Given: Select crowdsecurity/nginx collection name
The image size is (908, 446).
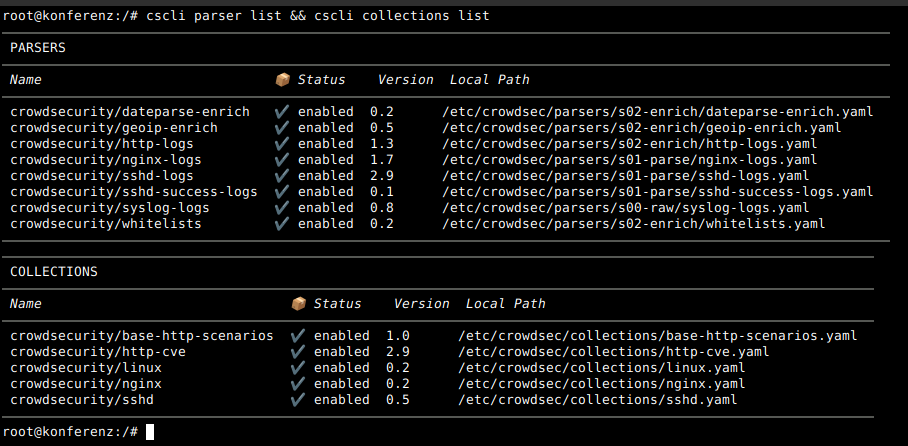Looking at the screenshot, I should coord(86,383).
